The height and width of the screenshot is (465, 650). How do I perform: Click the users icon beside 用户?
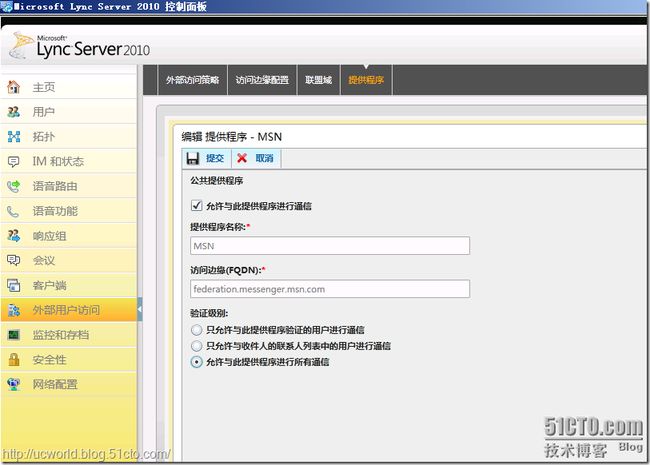point(14,112)
